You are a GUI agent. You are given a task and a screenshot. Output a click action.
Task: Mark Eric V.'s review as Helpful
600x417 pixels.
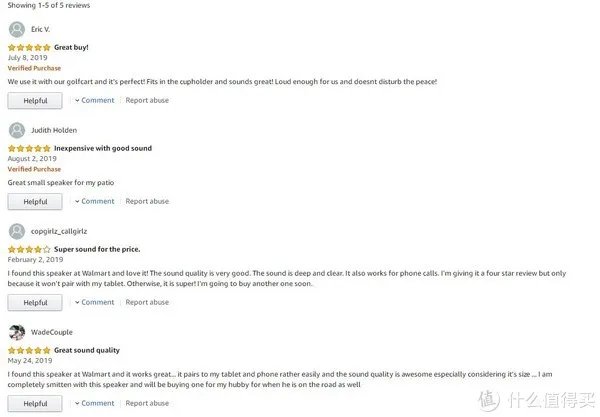(x=35, y=101)
